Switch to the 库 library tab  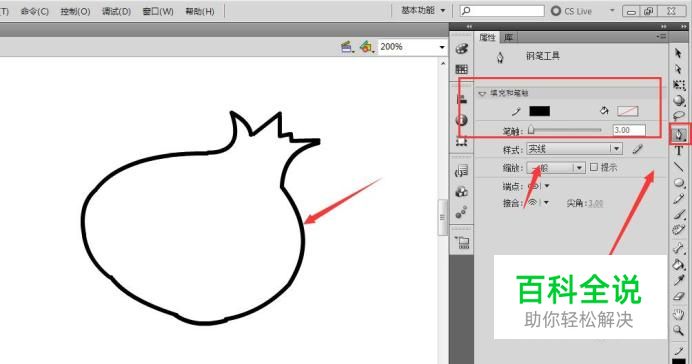[x=508, y=38]
